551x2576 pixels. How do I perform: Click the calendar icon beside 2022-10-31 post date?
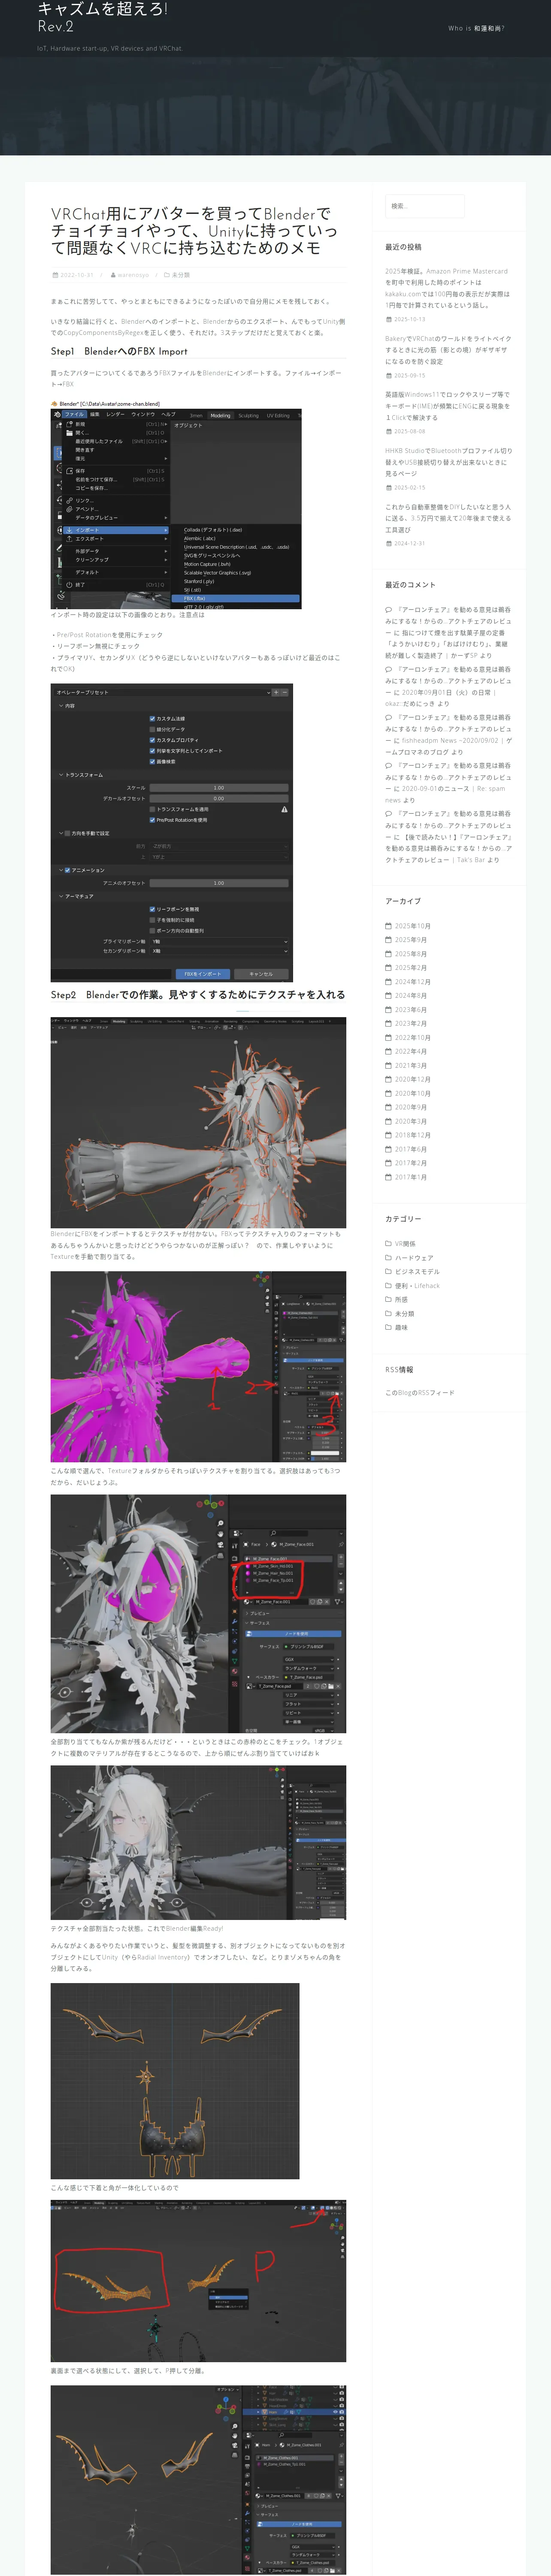click(55, 275)
